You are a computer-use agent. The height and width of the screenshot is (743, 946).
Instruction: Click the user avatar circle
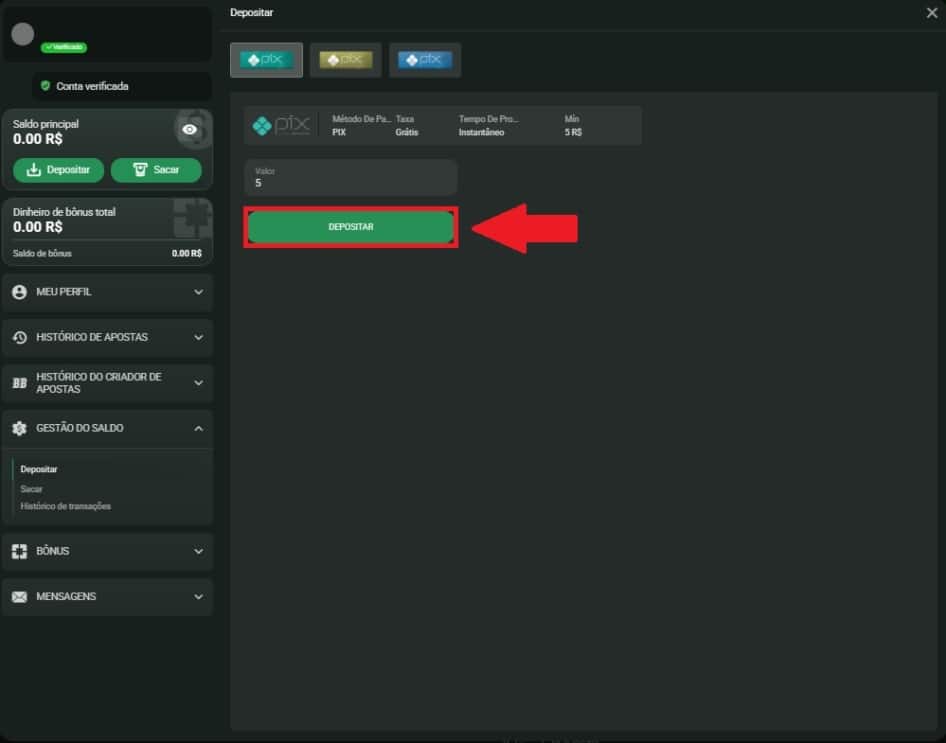tap(23, 34)
